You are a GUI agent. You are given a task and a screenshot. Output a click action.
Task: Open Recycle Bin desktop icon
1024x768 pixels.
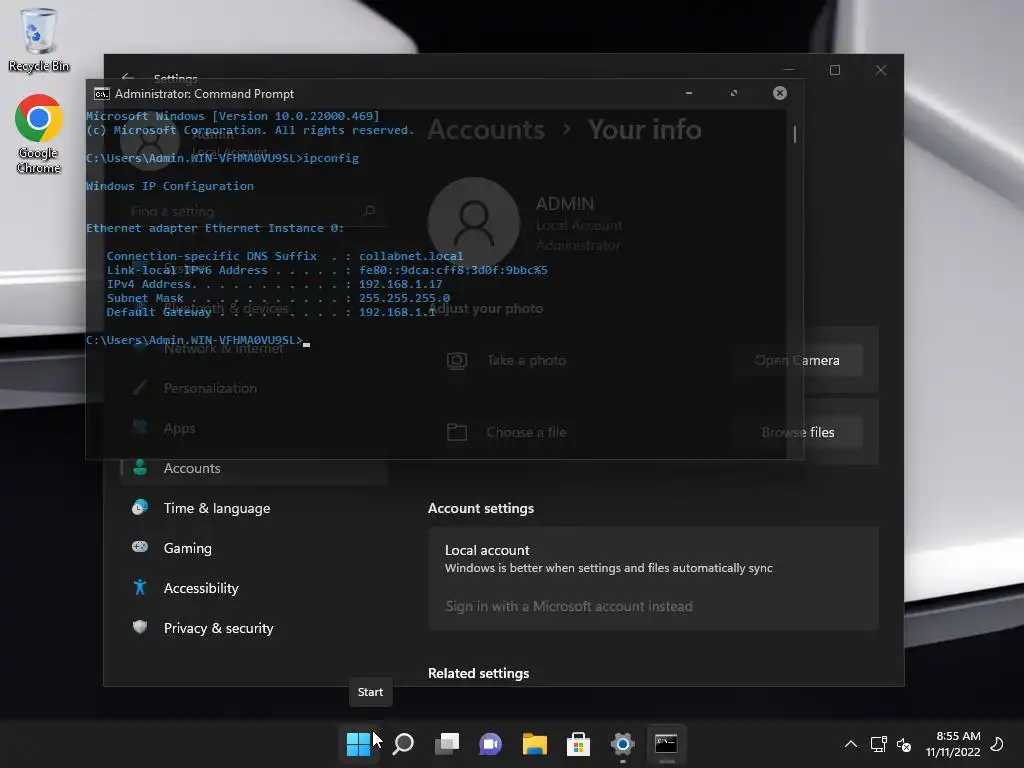[39, 40]
